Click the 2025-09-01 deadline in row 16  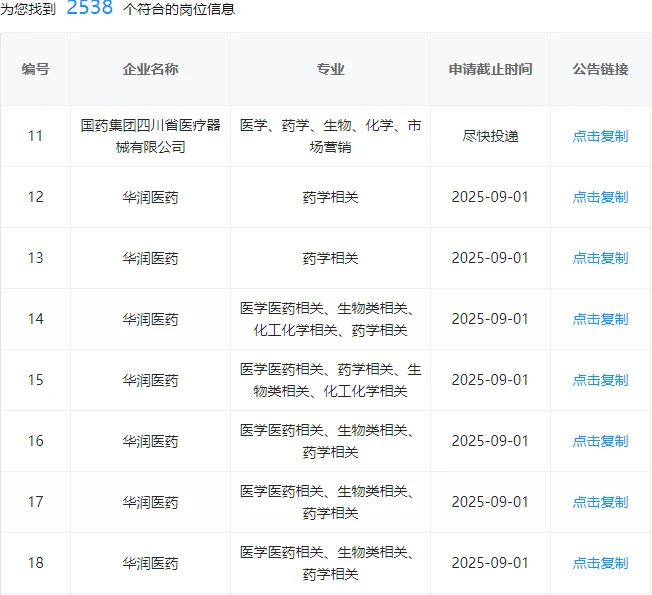(x=490, y=441)
